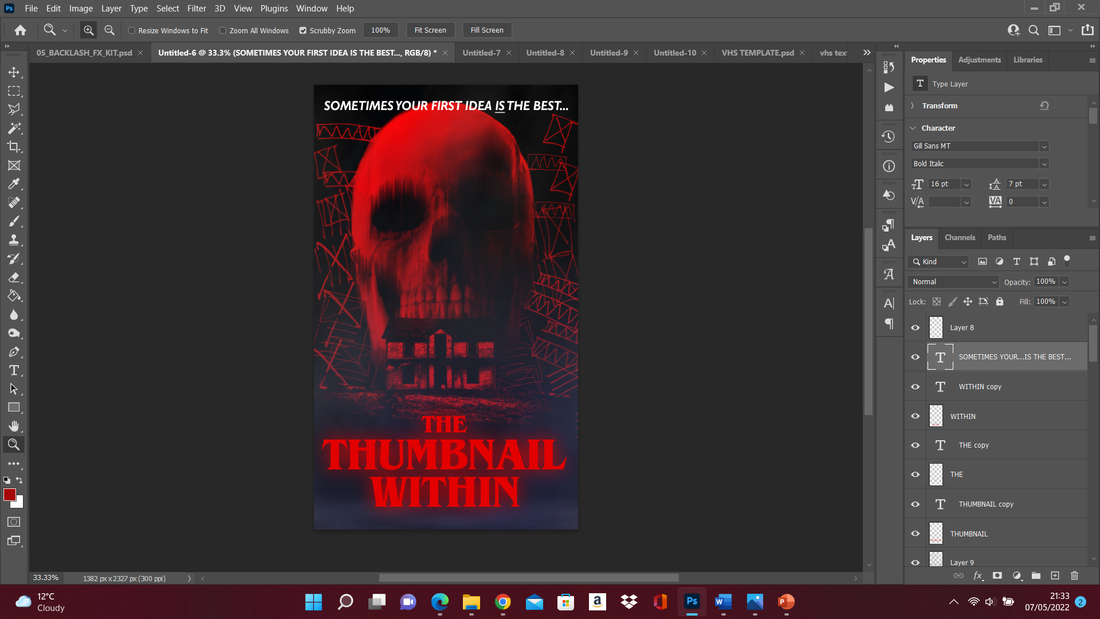Choose the zoom in mode icon
This screenshot has height=619, width=1100.
pyautogui.click(x=88, y=30)
